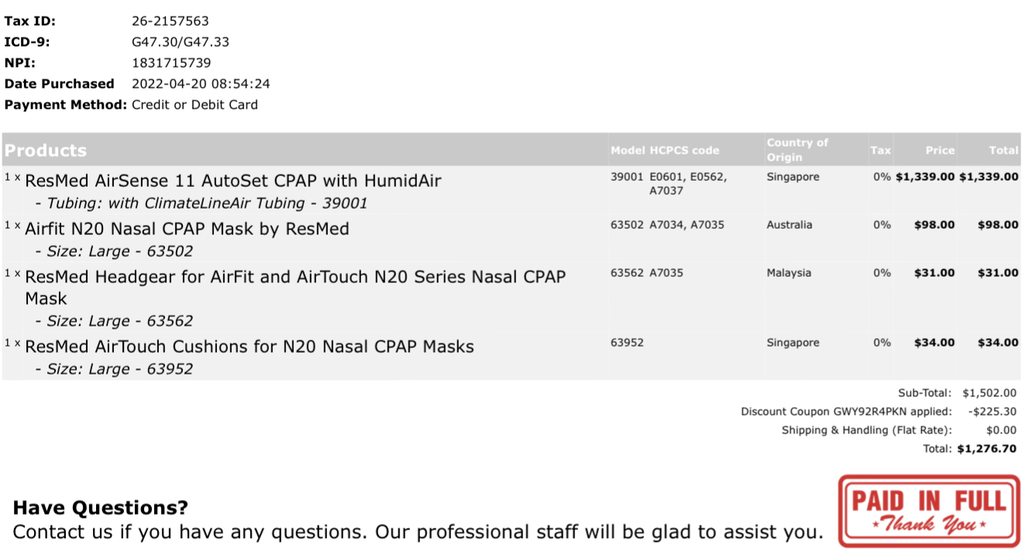Click the ICD-9 code G47.30/G47.33
Screen dimensions: 1023x552
coord(181,42)
